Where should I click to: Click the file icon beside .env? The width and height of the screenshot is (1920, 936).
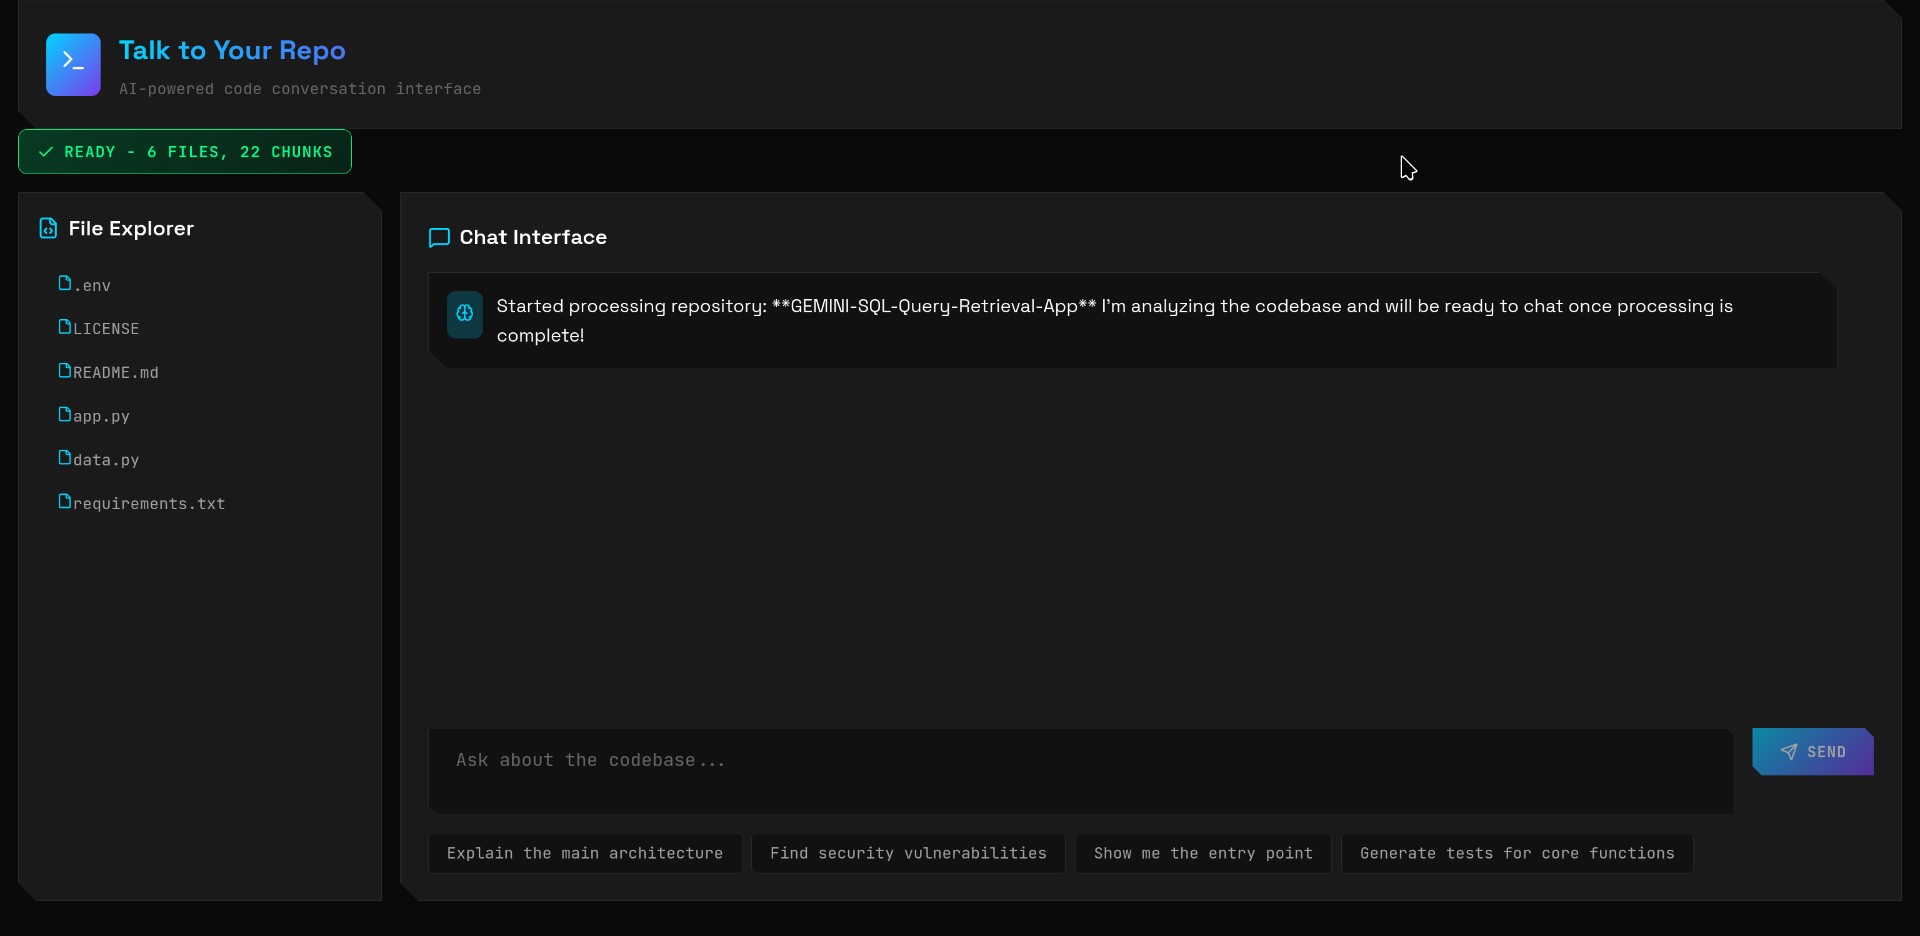click(x=64, y=283)
